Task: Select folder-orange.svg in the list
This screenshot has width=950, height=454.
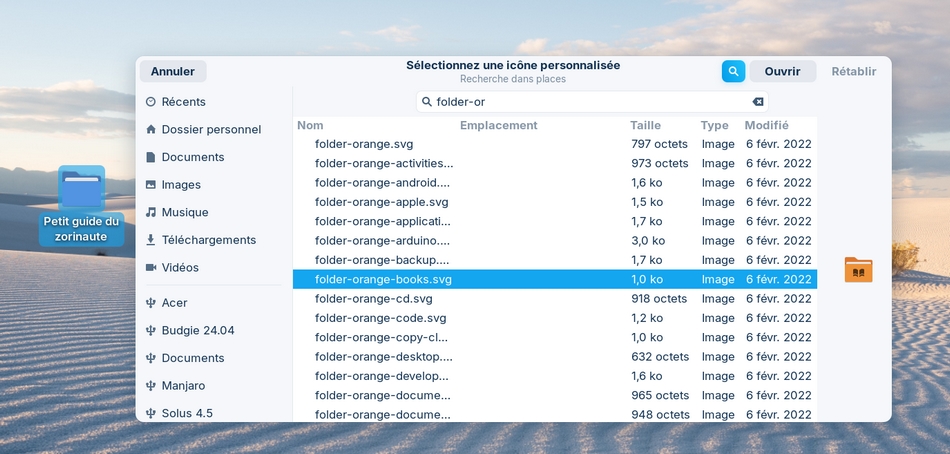Action: point(363,144)
